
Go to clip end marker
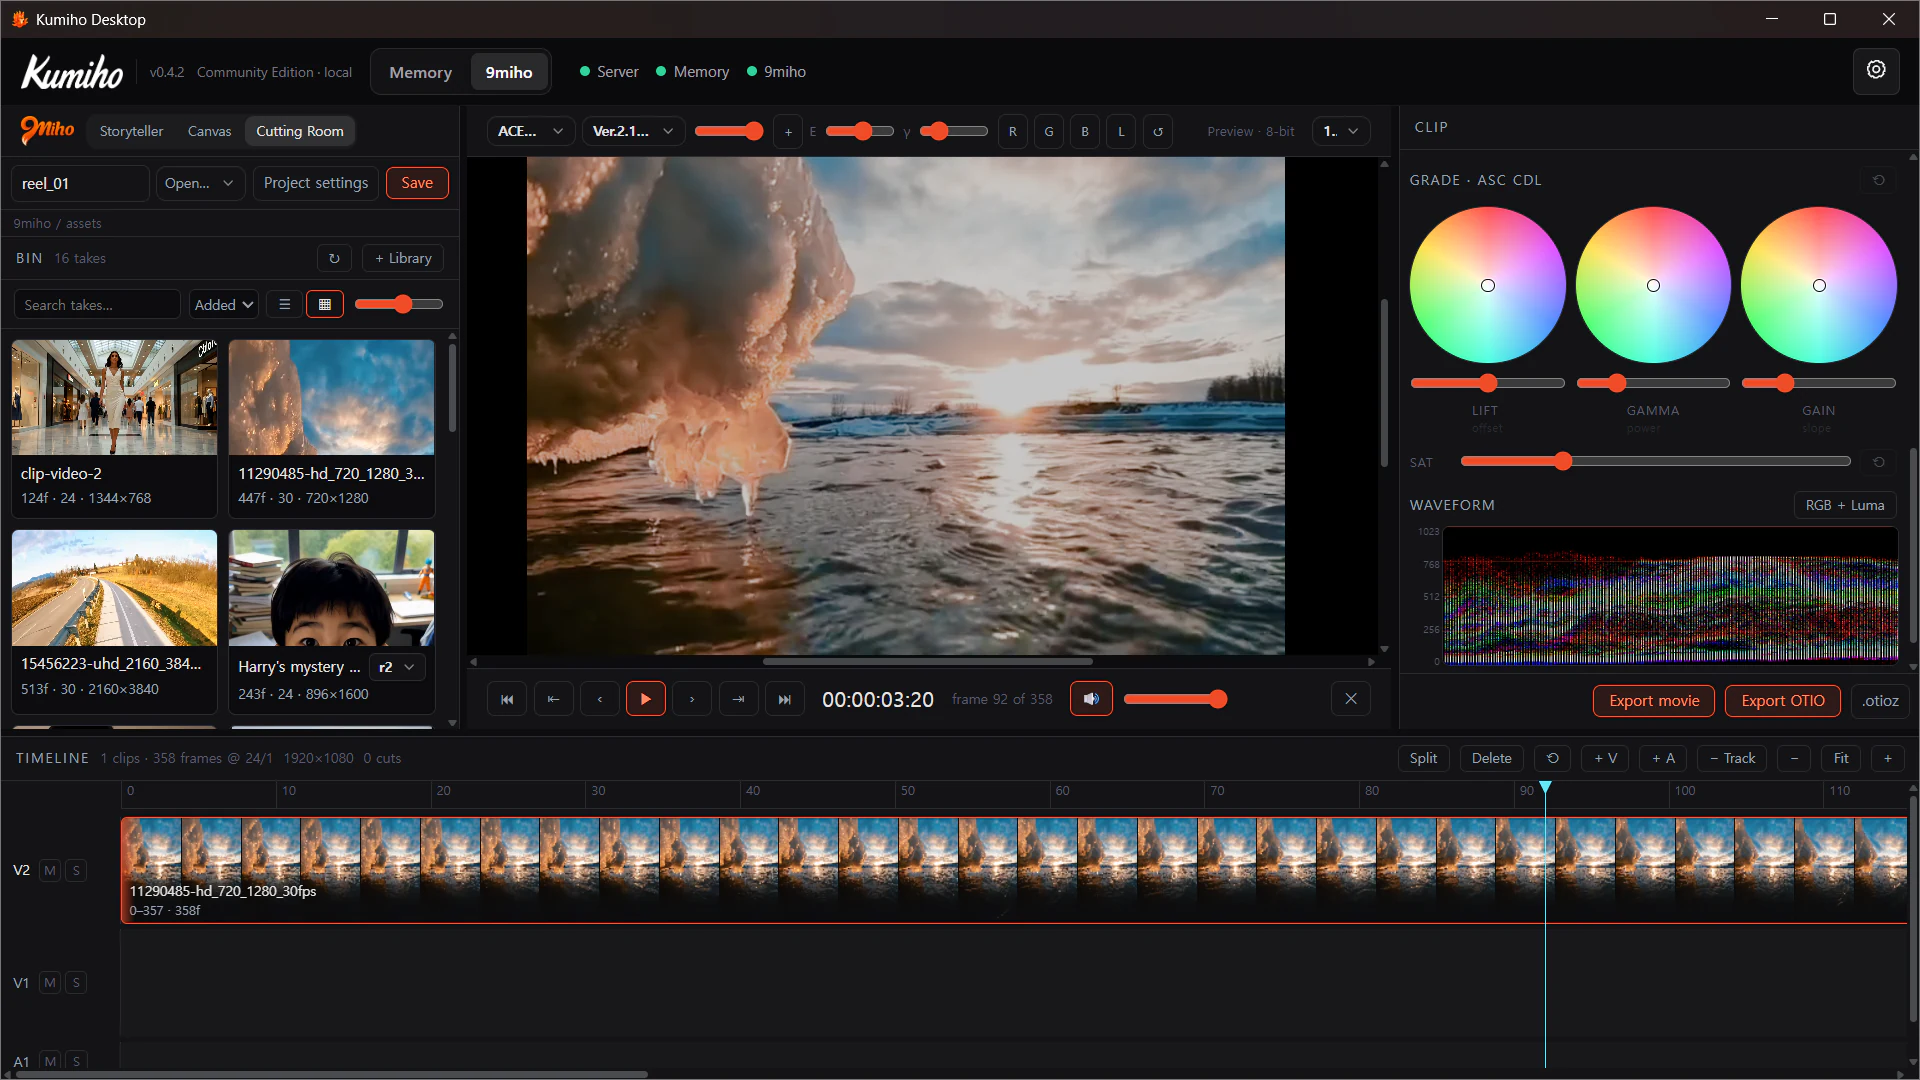(x=738, y=699)
